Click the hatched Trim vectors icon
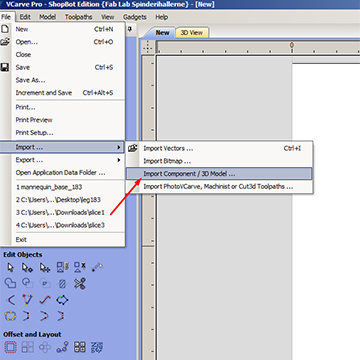This screenshot has height=360, width=360. pos(62,283)
